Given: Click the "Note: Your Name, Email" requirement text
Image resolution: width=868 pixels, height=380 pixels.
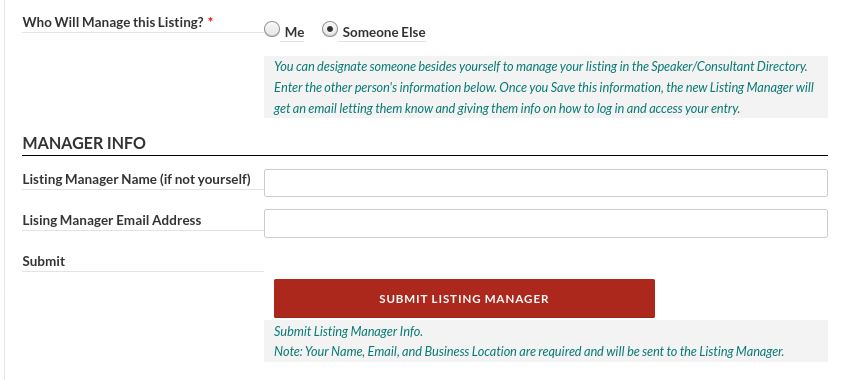Looking at the screenshot, I should [529, 351].
